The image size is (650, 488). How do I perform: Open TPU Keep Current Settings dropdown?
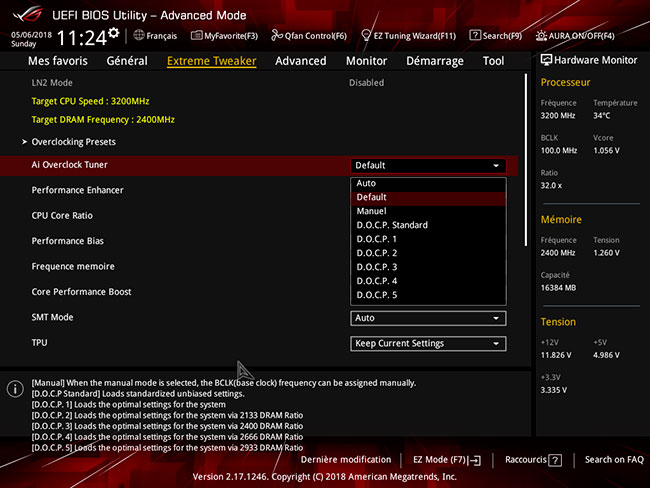tap(428, 344)
